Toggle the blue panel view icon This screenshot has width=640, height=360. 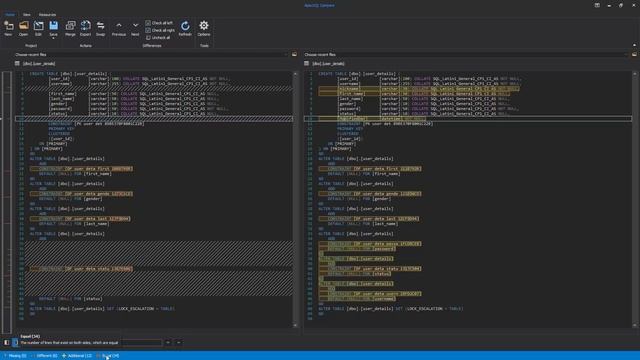click(15, 342)
